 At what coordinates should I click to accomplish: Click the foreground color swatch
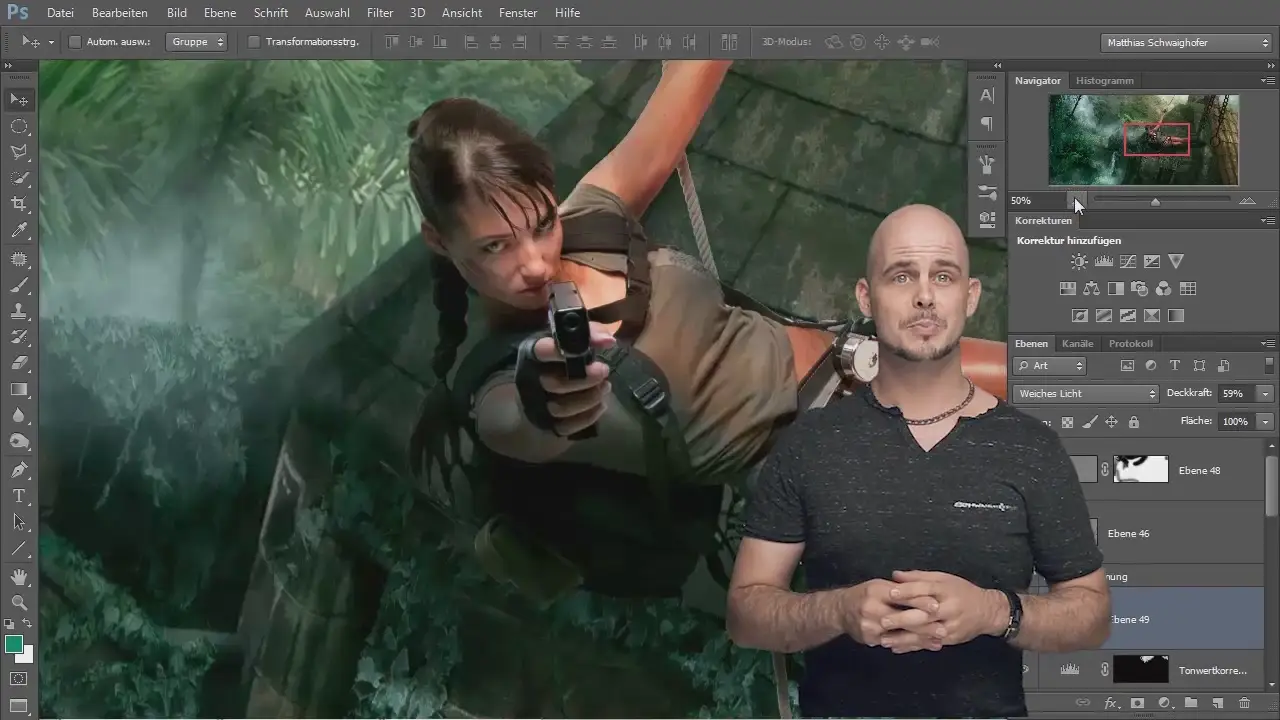tap(14, 644)
